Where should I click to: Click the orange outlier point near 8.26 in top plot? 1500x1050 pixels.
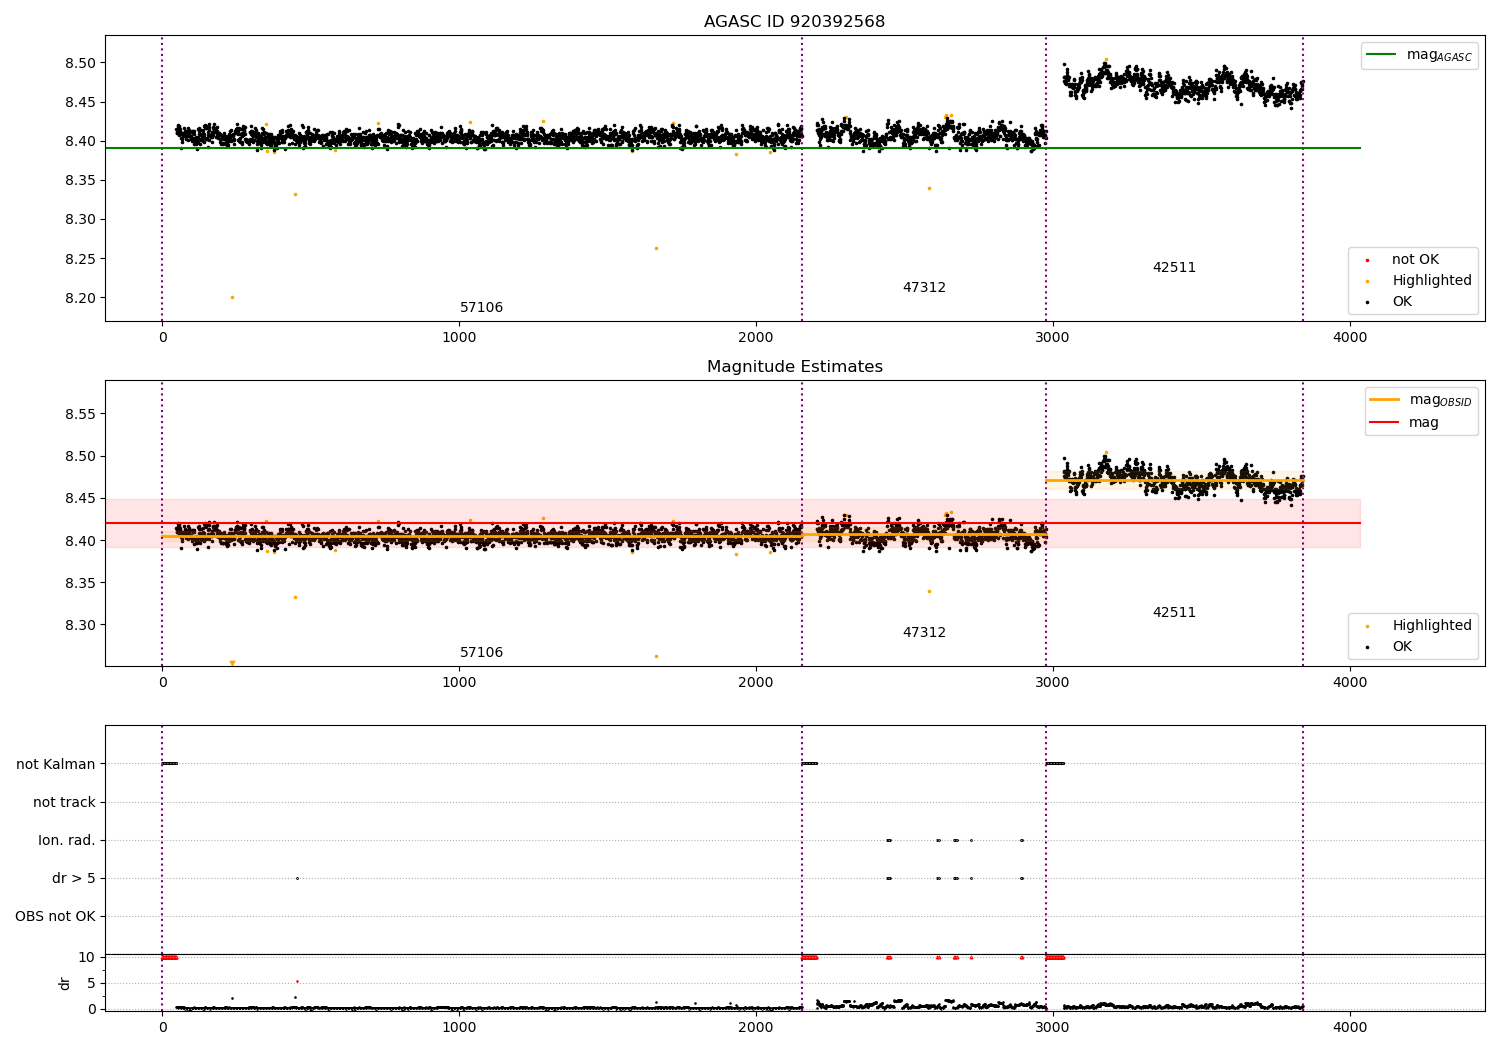click(x=656, y=248)
